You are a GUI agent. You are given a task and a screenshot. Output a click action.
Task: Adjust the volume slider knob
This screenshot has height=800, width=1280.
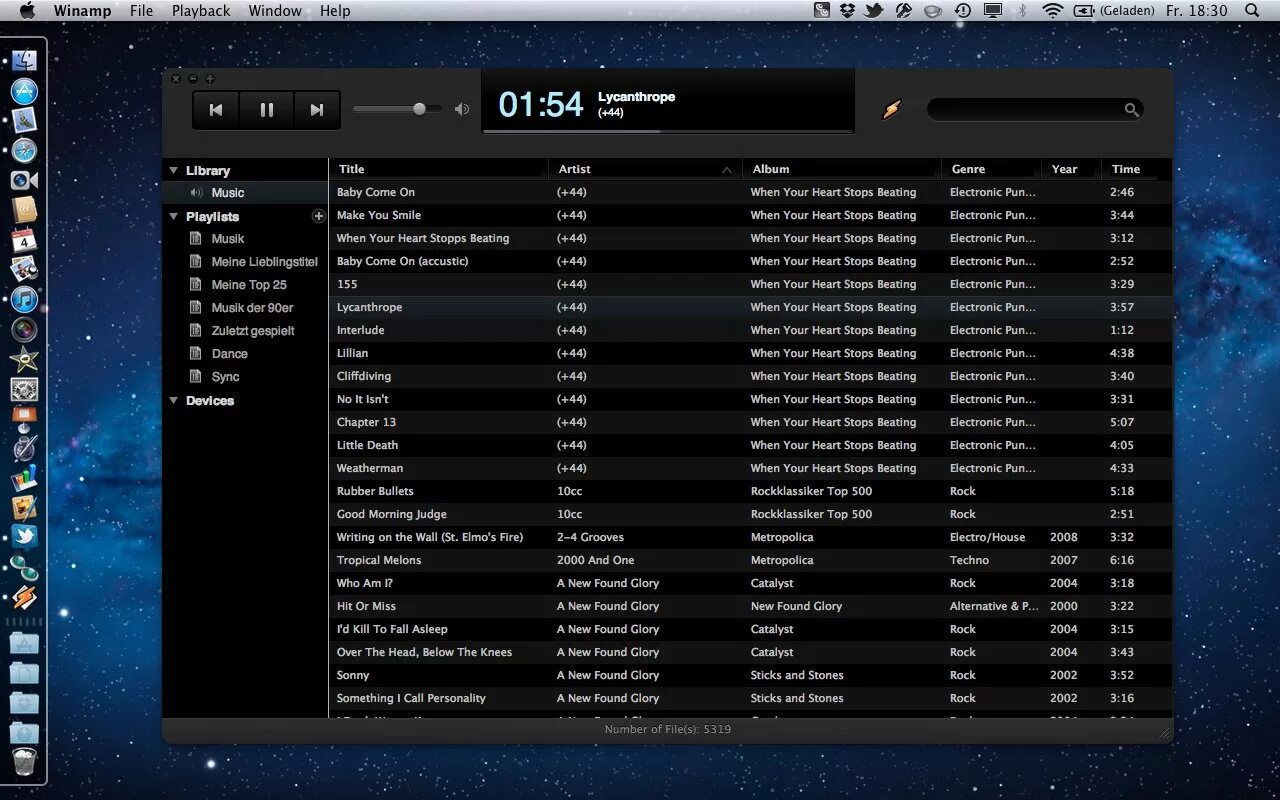(420, 109)
